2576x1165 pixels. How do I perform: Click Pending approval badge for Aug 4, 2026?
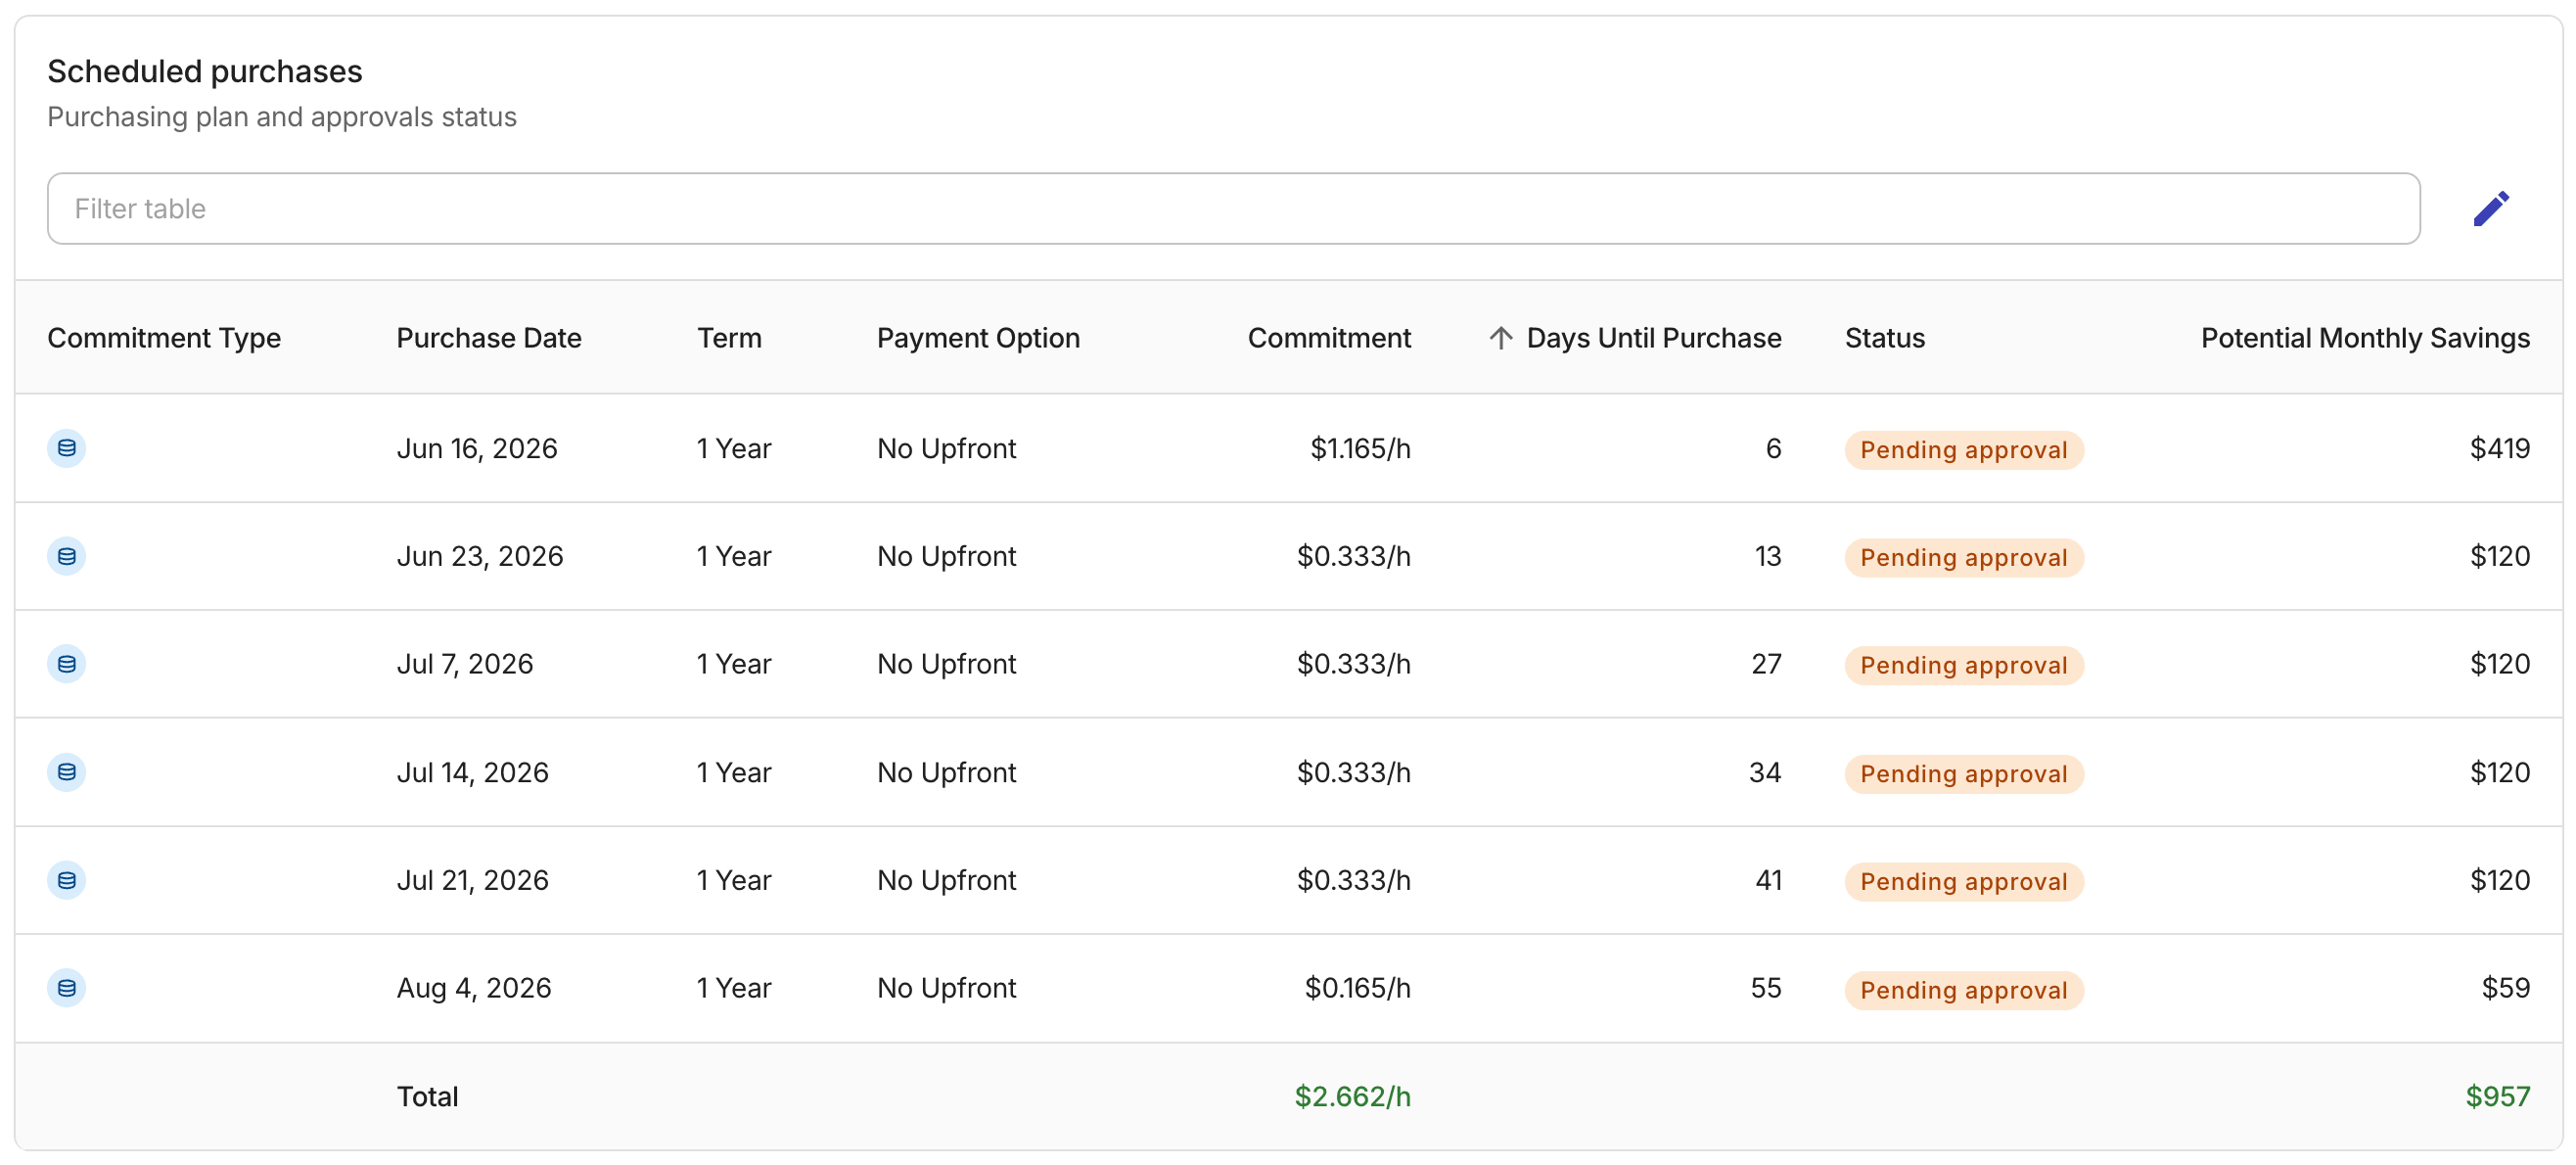(1963, 990)
